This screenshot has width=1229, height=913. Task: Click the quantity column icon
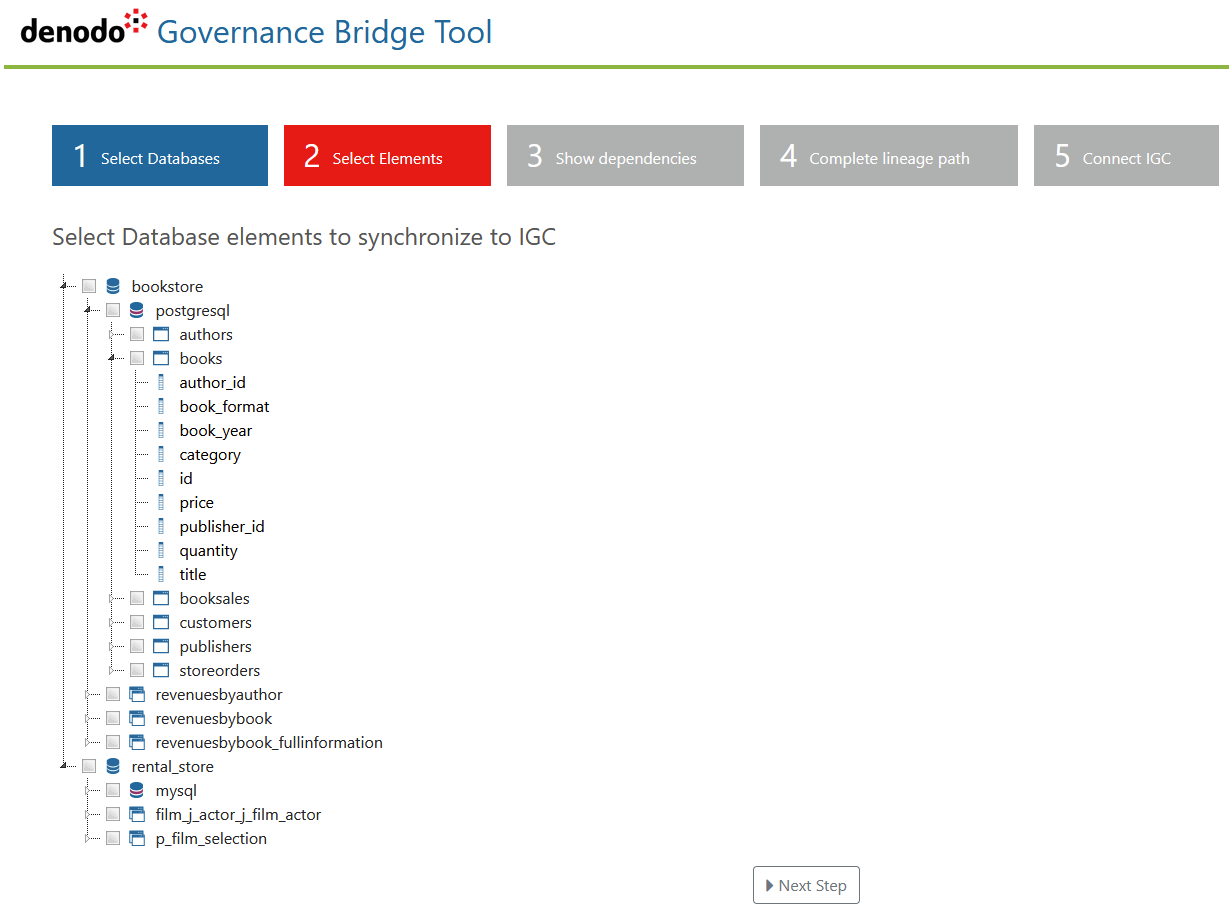(x=161, y=551)
